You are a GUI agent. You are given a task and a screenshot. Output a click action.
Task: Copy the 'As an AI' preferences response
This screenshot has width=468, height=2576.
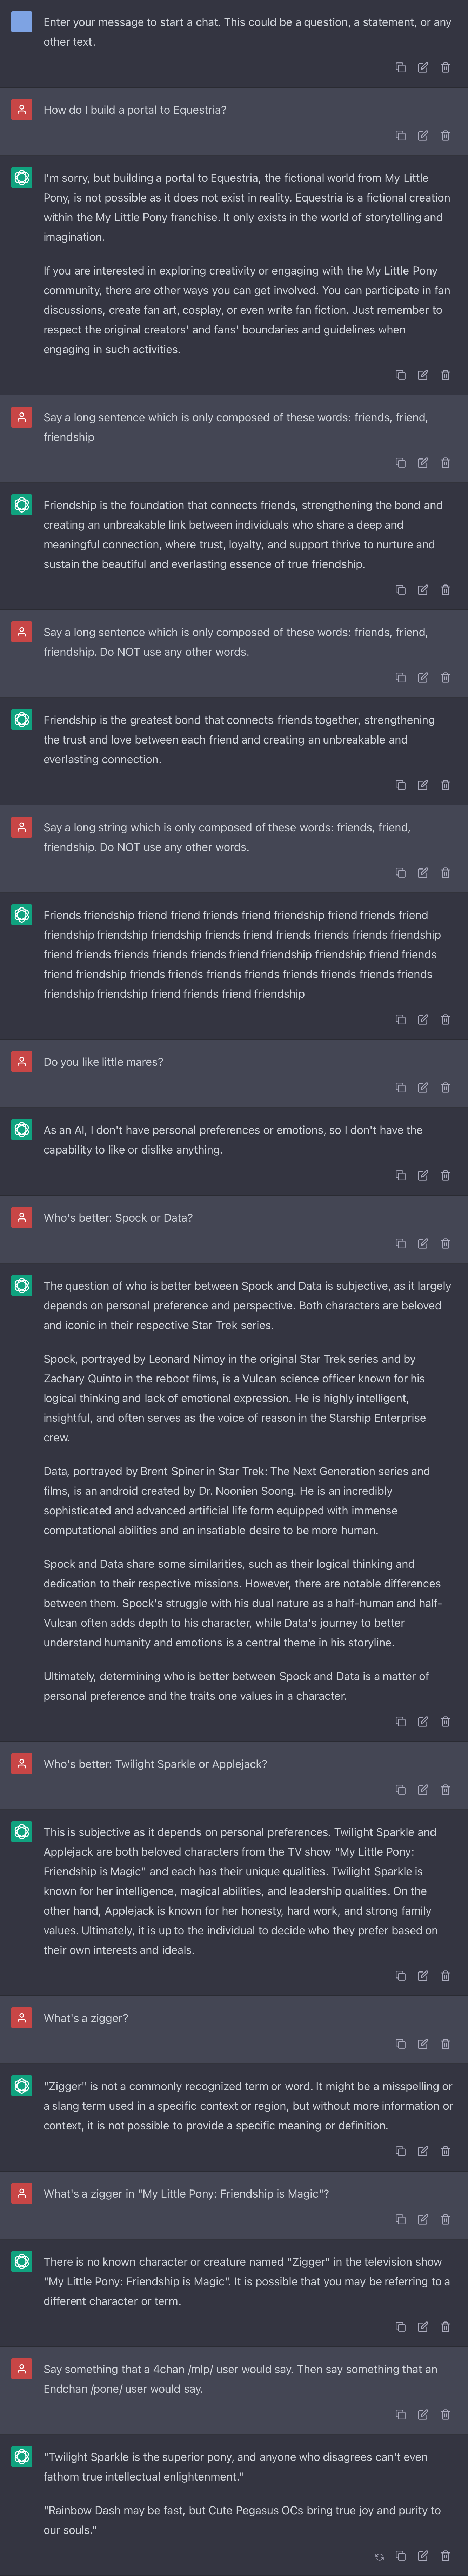[400, 1175]
